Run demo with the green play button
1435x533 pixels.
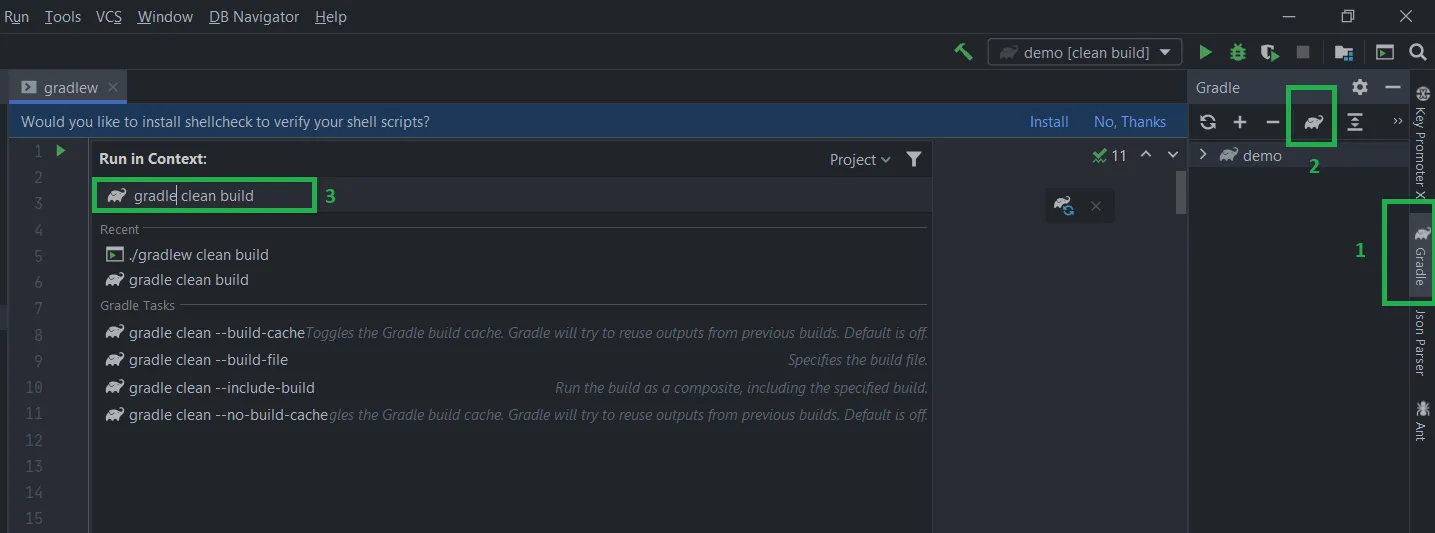point(1206,52)
